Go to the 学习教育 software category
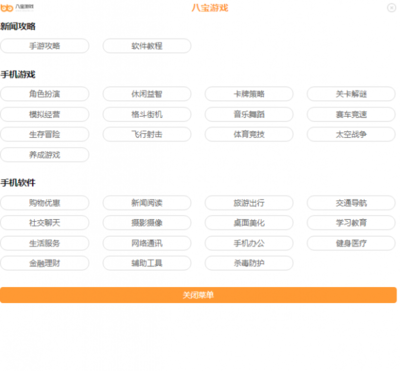 coord(351,223)
